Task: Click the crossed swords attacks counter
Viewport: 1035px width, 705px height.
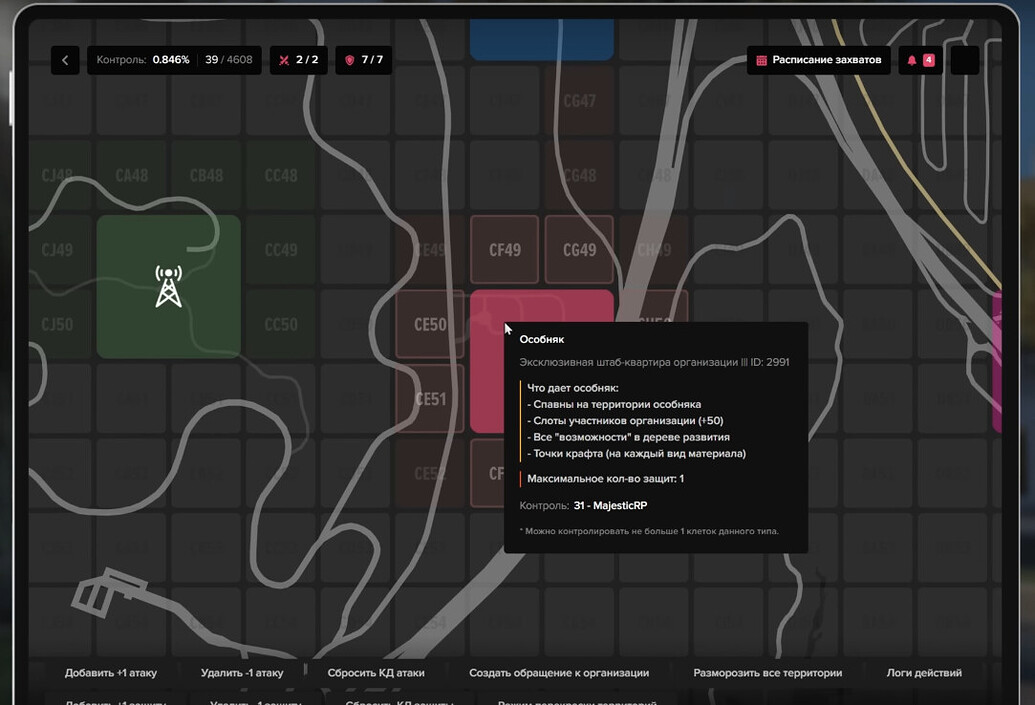Action: pos(299,60)
